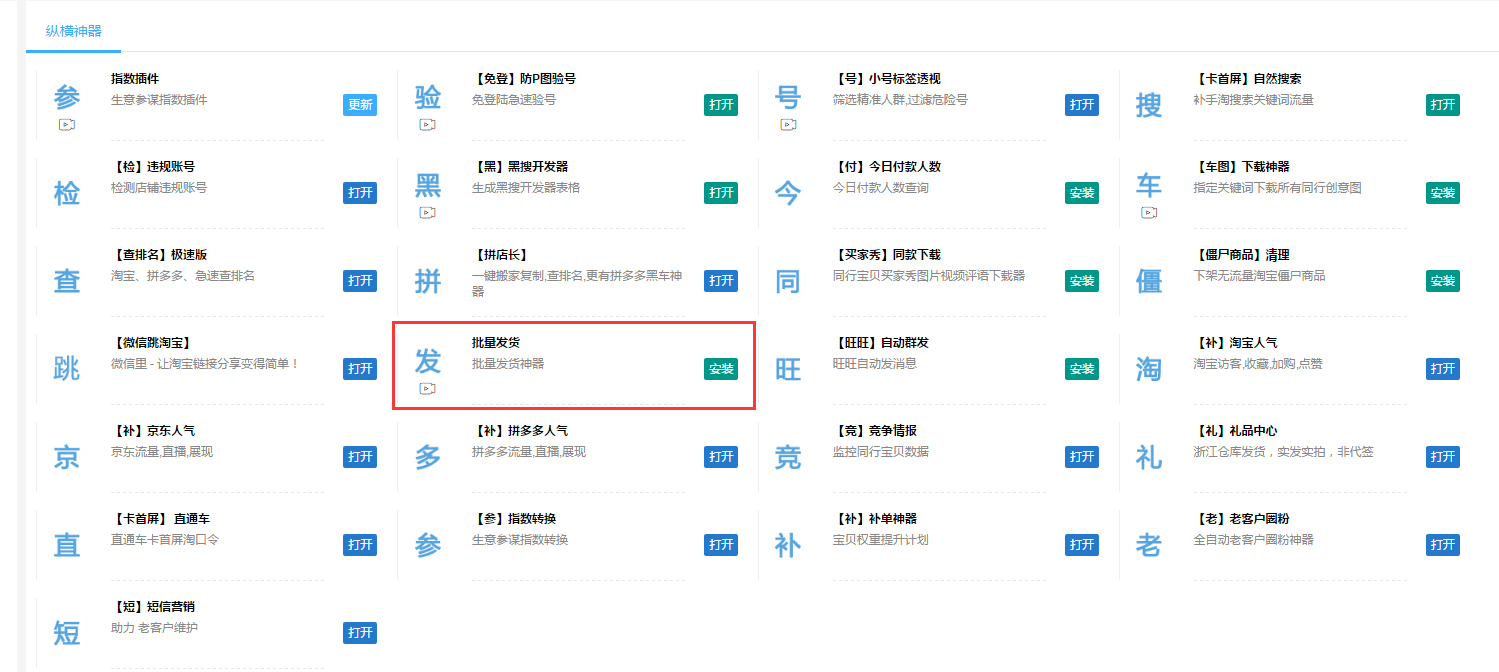The height and width of the screenshot is (672, 1499).
Task: Open the 违规账号 checker
Action: tap(360, 193)
